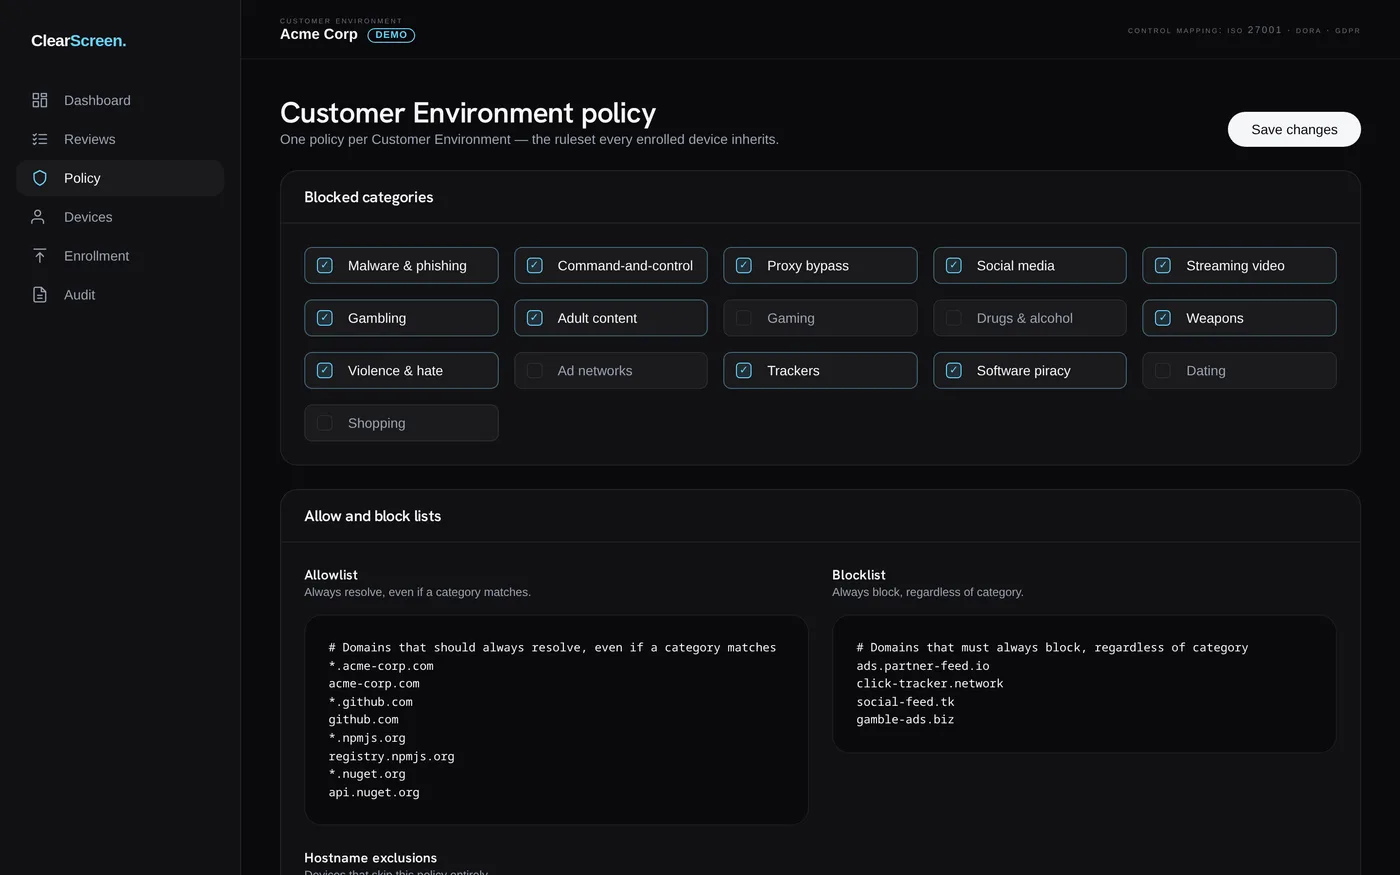Click social-feed.tk blocklist entry
The width and height of the screenshot is (1400, 875).
pos(905,702)
